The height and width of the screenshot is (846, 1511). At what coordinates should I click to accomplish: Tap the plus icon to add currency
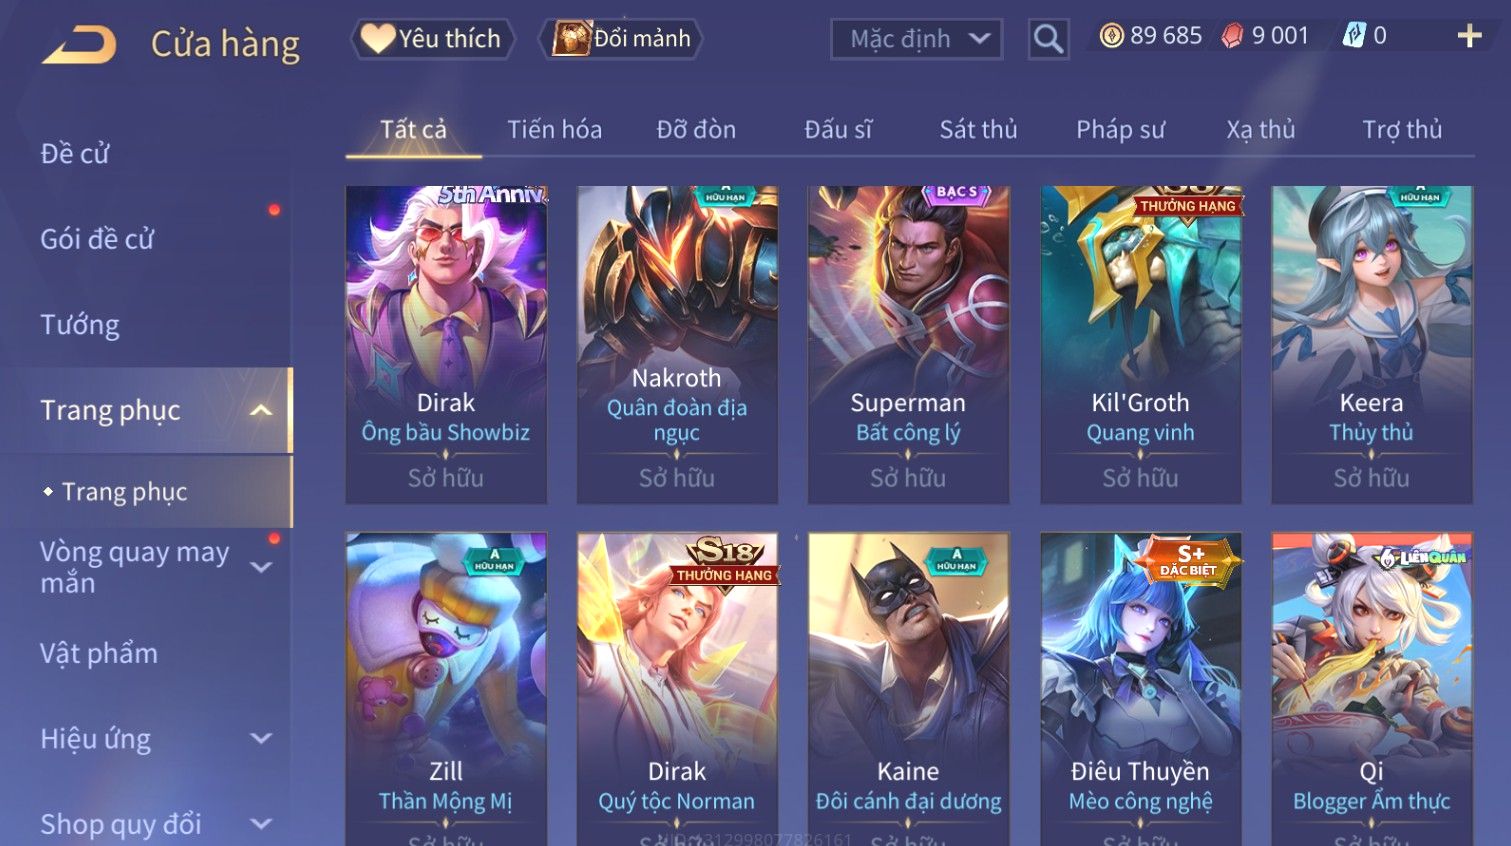(1469, 36)
